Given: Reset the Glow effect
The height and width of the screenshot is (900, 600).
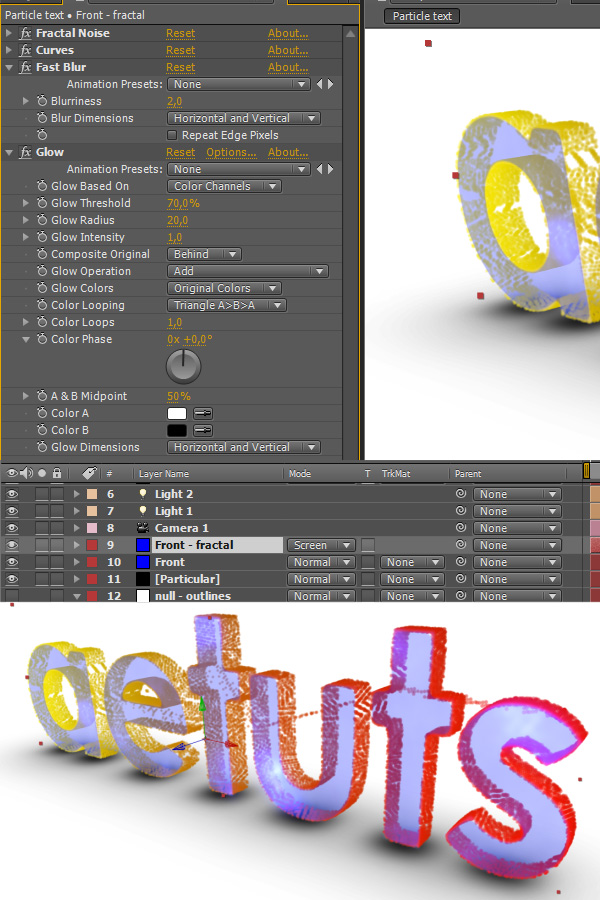Looking at the screenshot, I should tap(181, 152).
